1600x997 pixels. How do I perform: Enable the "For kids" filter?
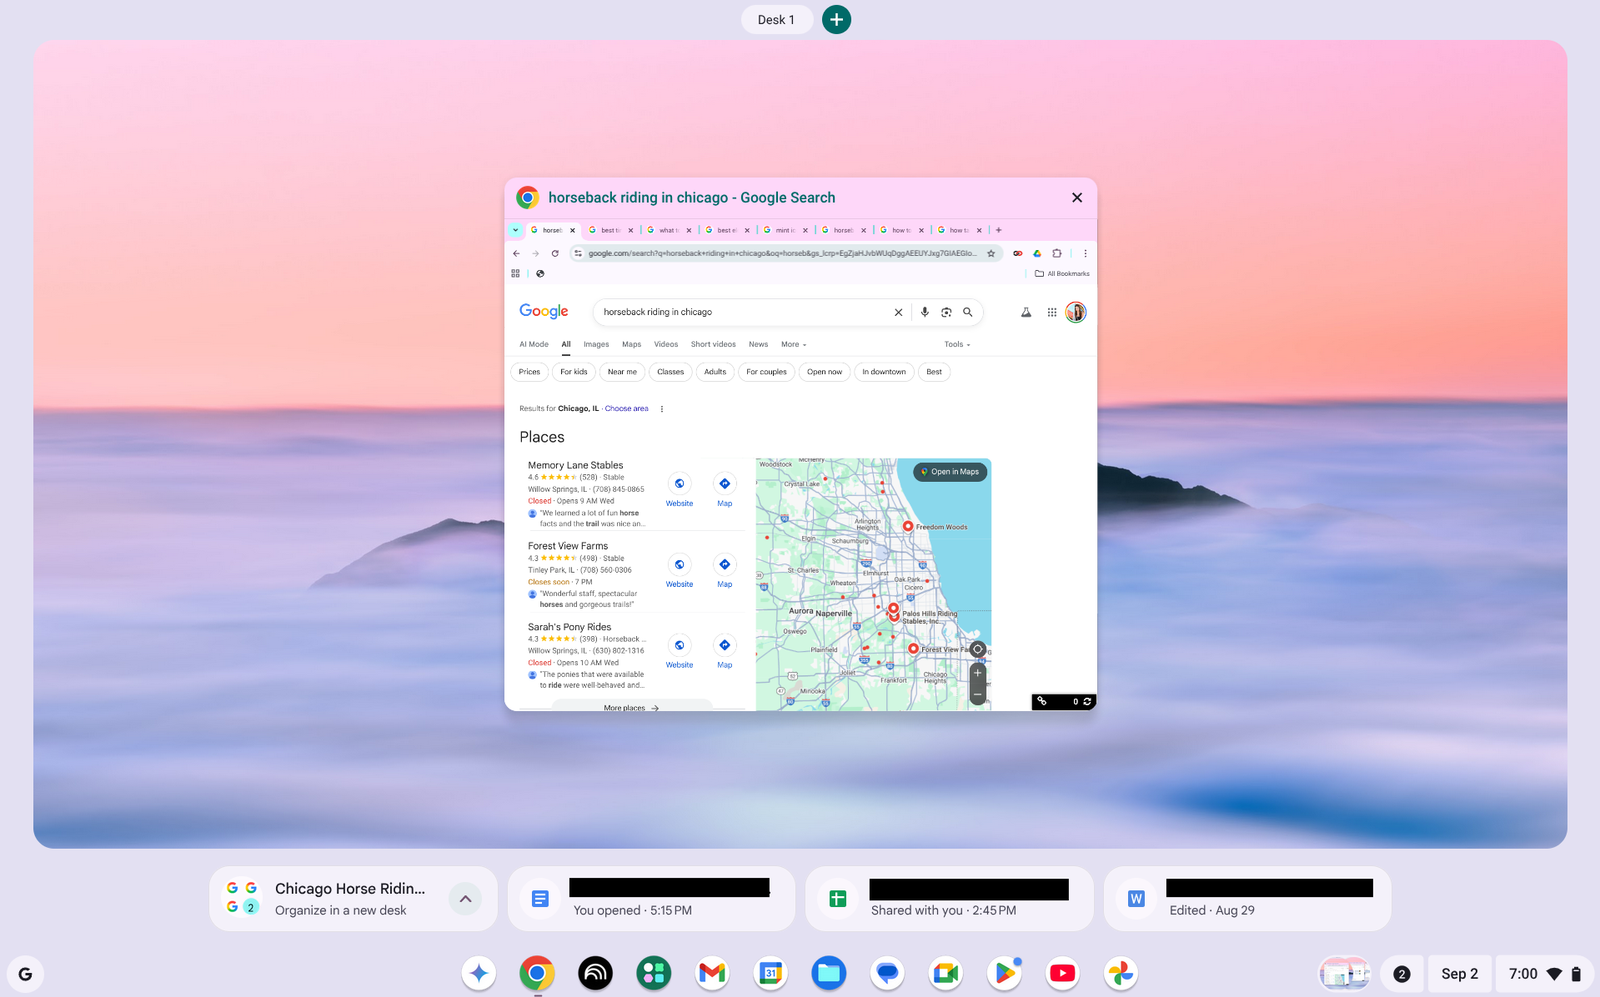(x=573, y=371)
